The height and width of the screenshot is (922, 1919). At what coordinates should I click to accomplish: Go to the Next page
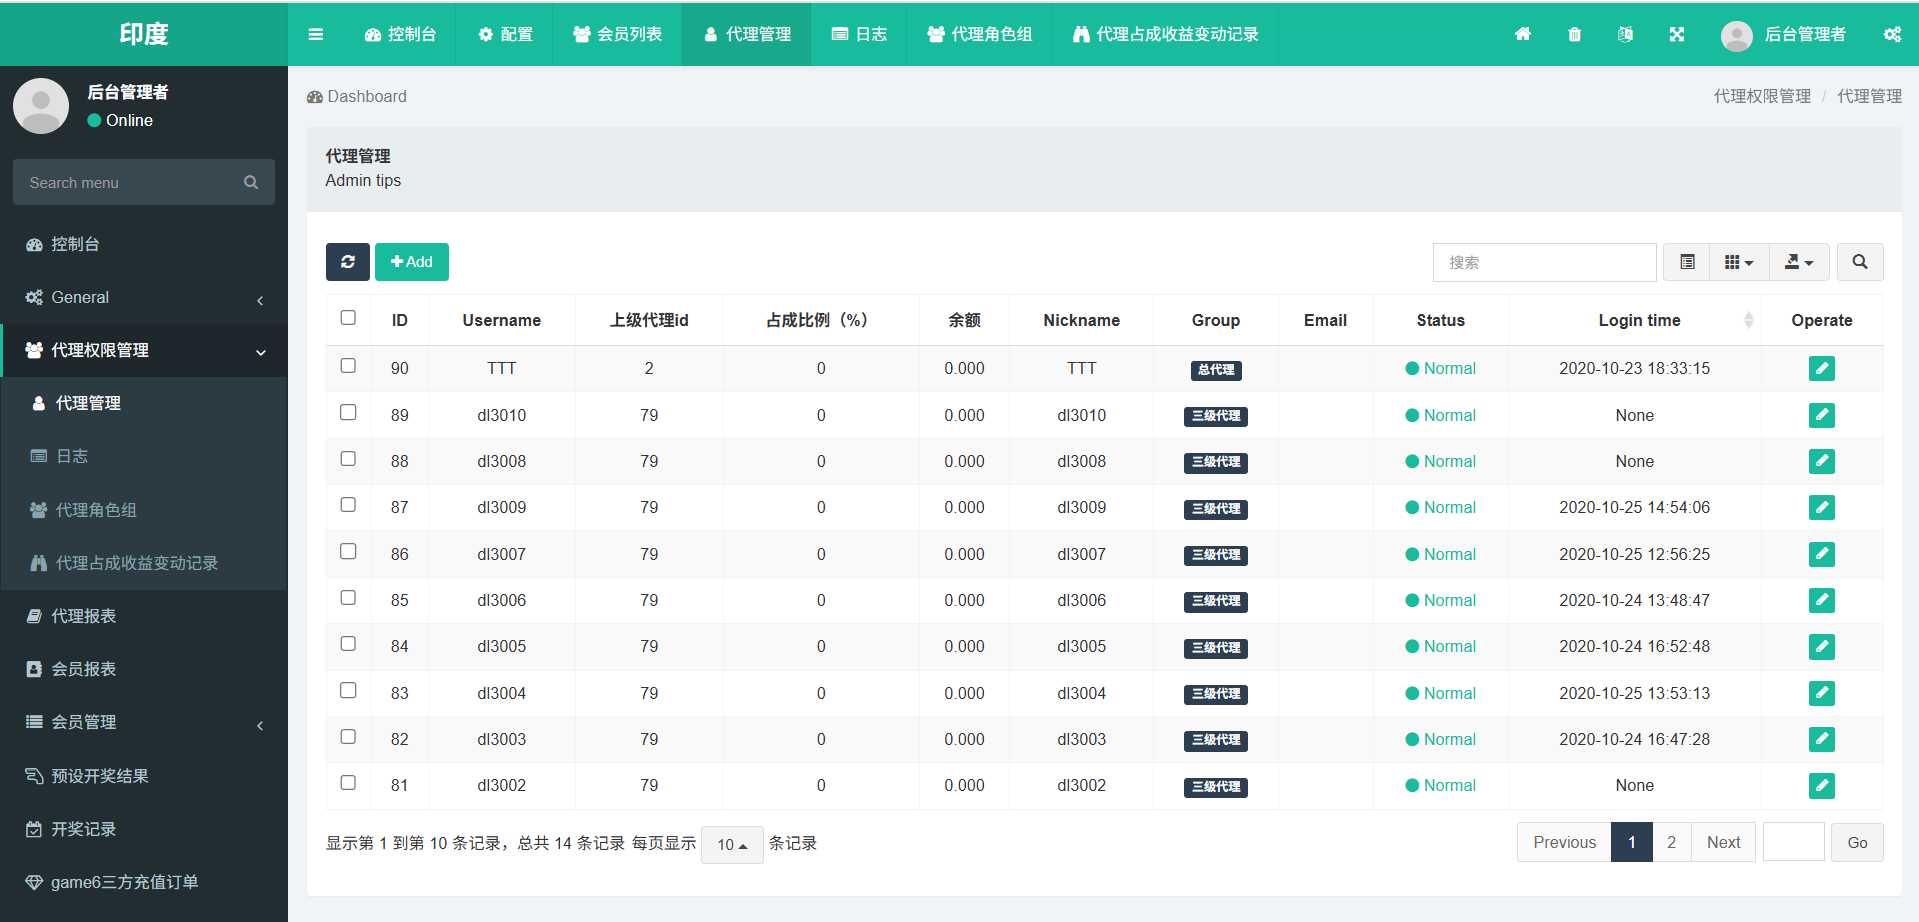click(x=1723, y=843)
